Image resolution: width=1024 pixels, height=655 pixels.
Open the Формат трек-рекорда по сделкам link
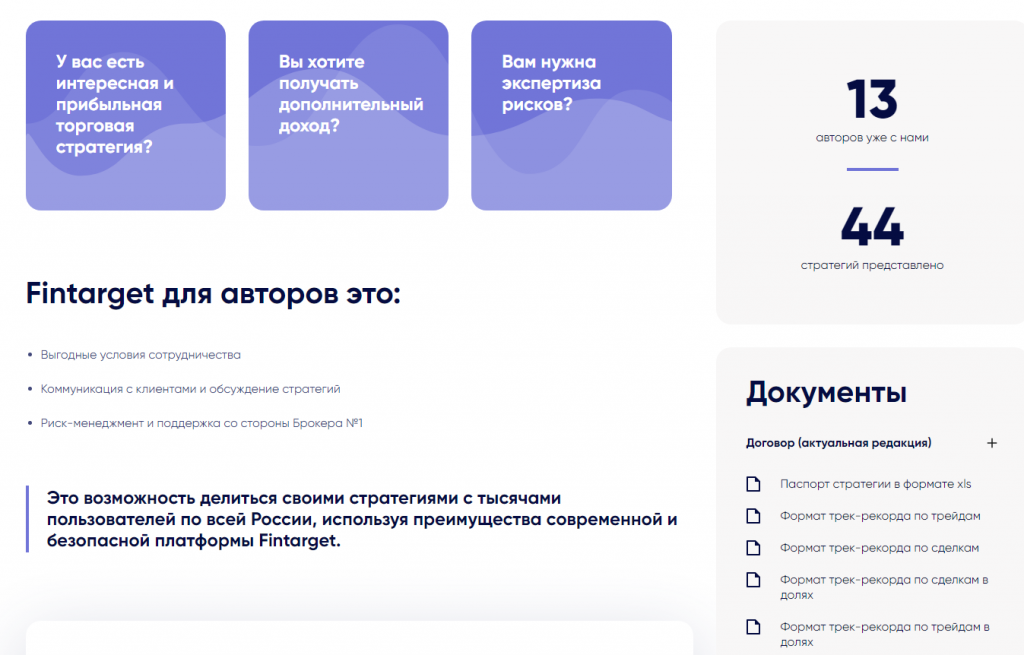pyautogui.click(x=879, y=548)
